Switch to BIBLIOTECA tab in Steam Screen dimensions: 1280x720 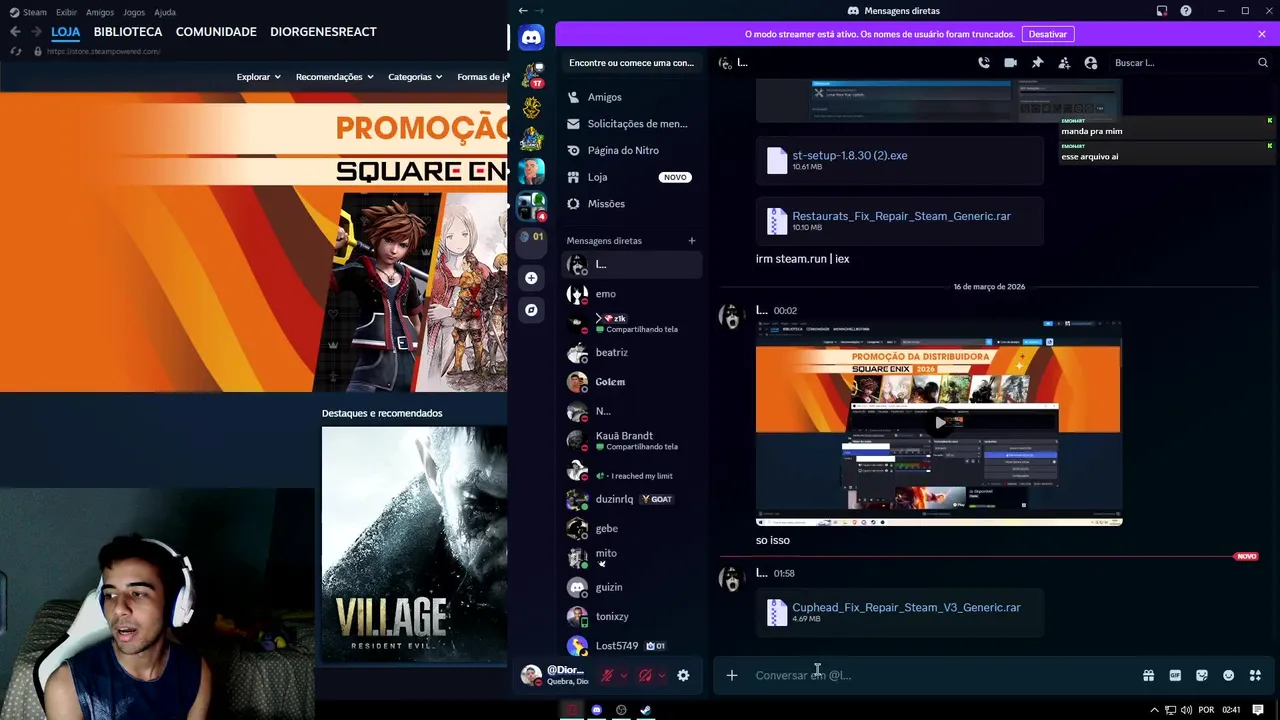pyautogui.click(x=128, y=32)
